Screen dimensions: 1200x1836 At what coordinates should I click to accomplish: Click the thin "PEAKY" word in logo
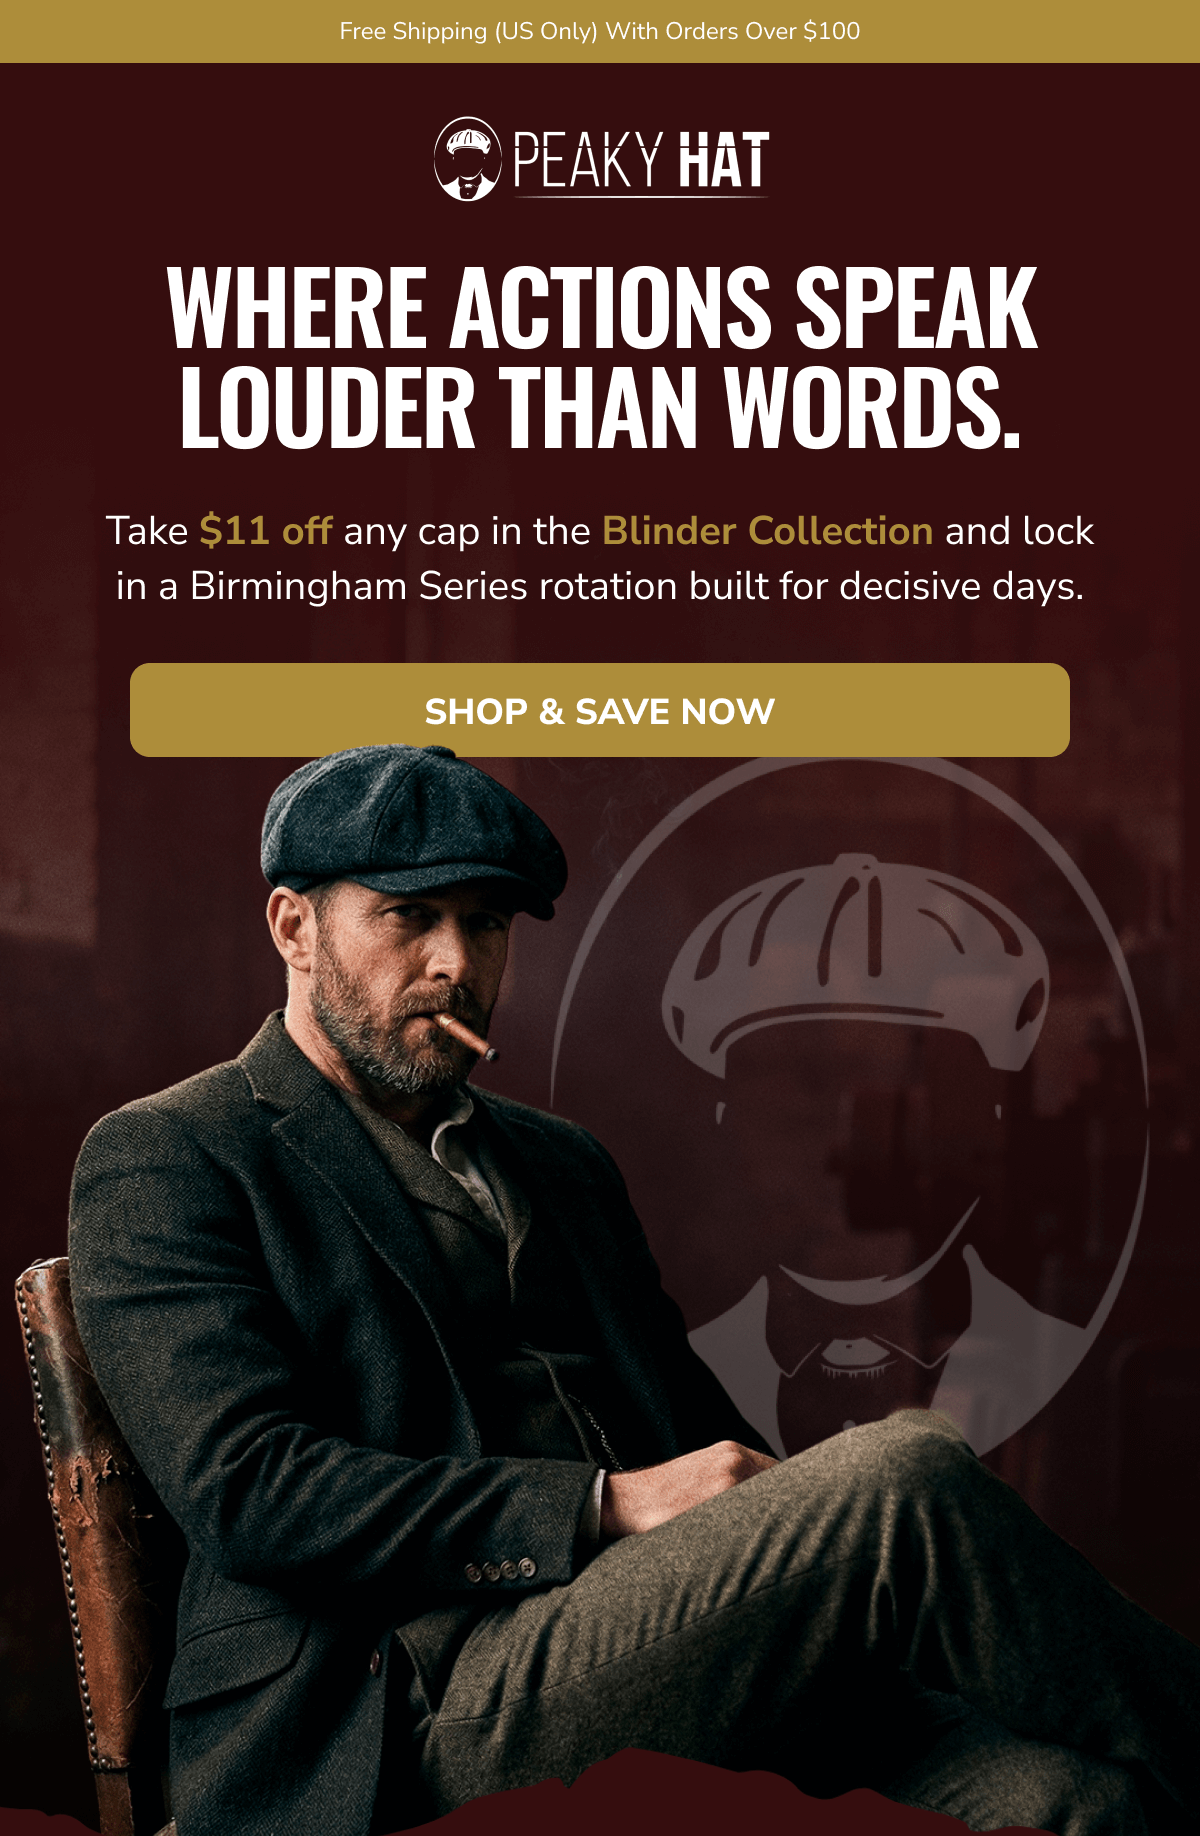588,160
